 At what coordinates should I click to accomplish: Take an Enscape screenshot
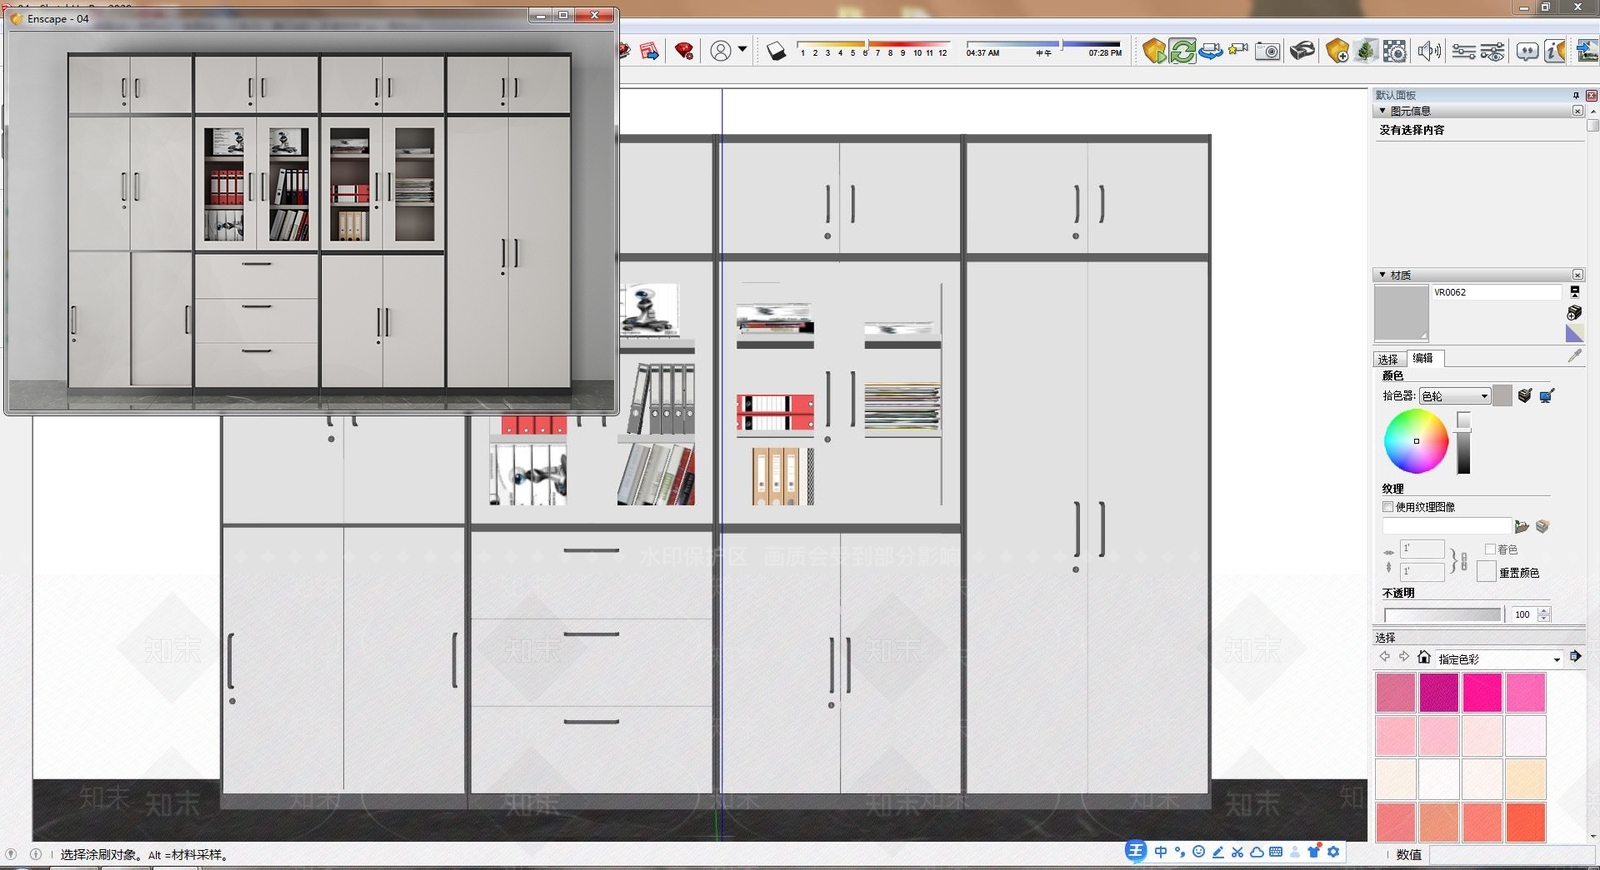pos(1268,50)
